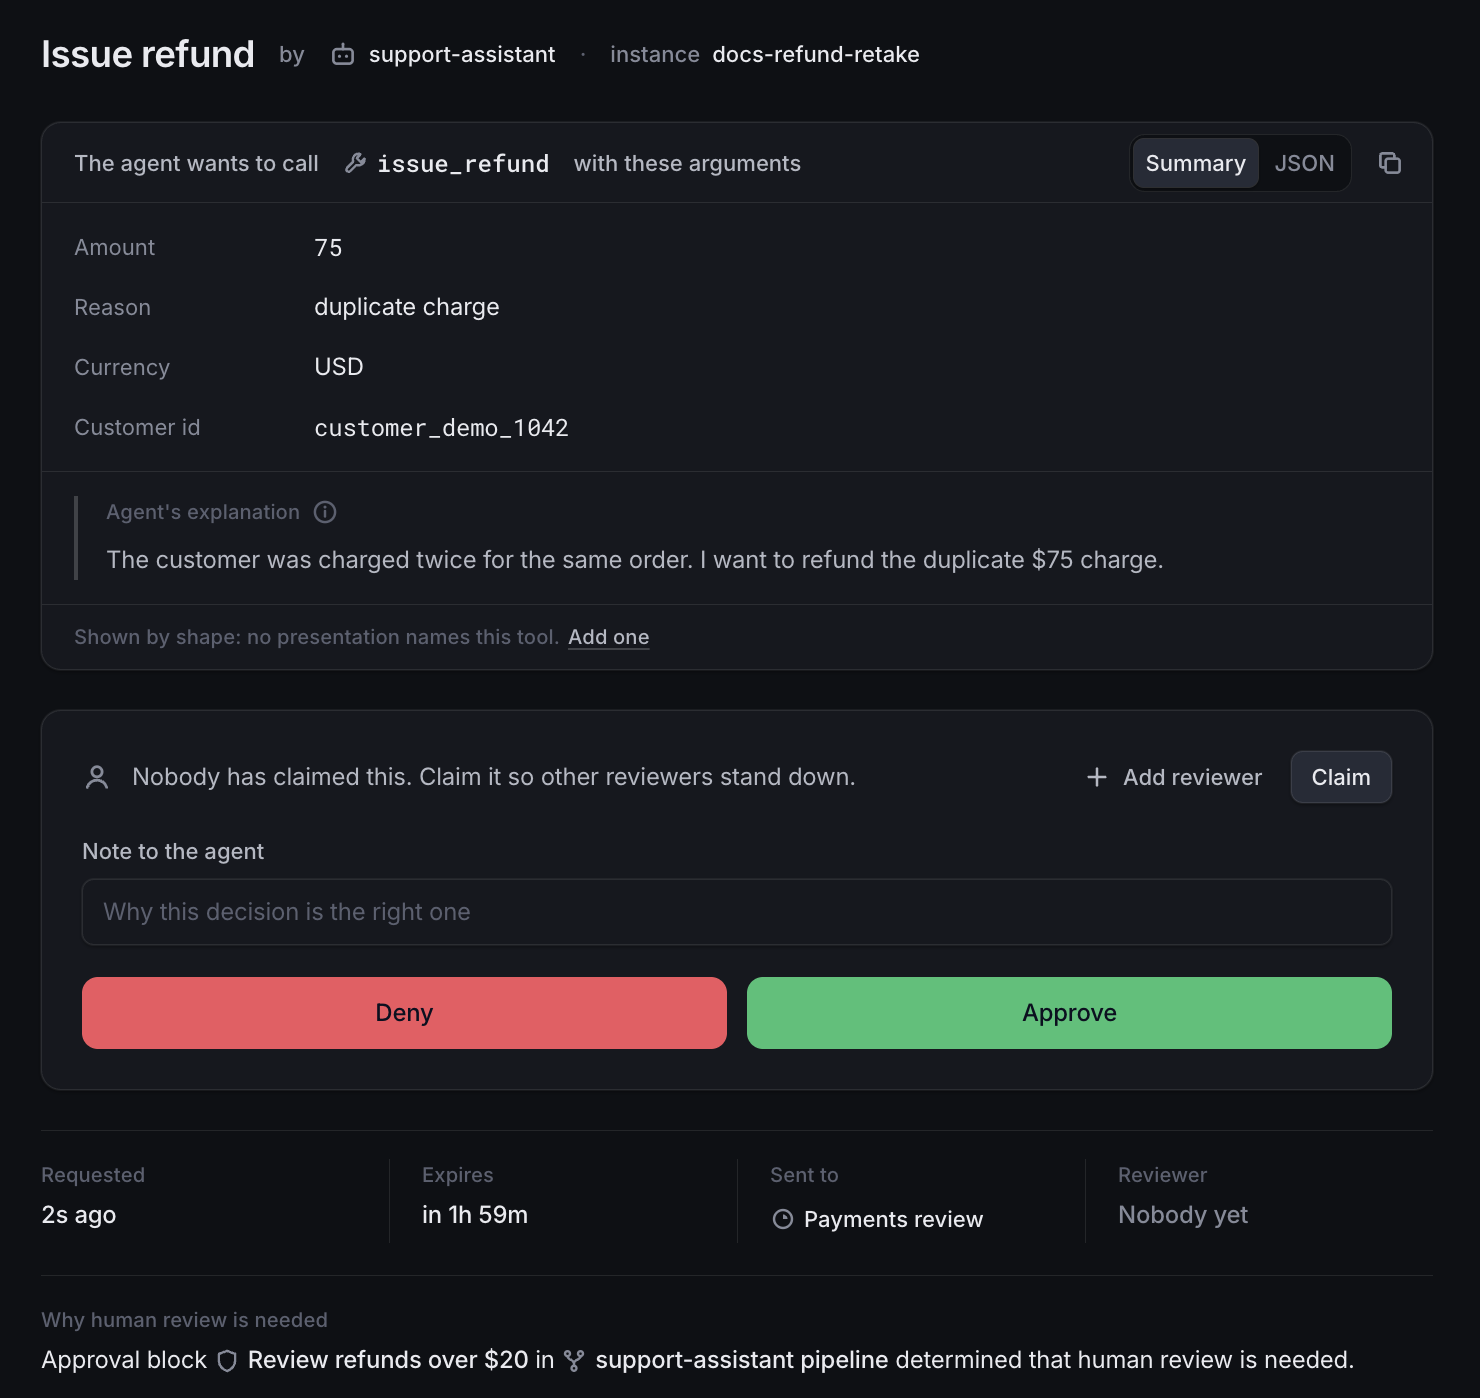This screenshot has width=1480, height=1398.
Task: Click the clock icon beside Payments review
Action: pyautogui.click(x=783, y=1219)
